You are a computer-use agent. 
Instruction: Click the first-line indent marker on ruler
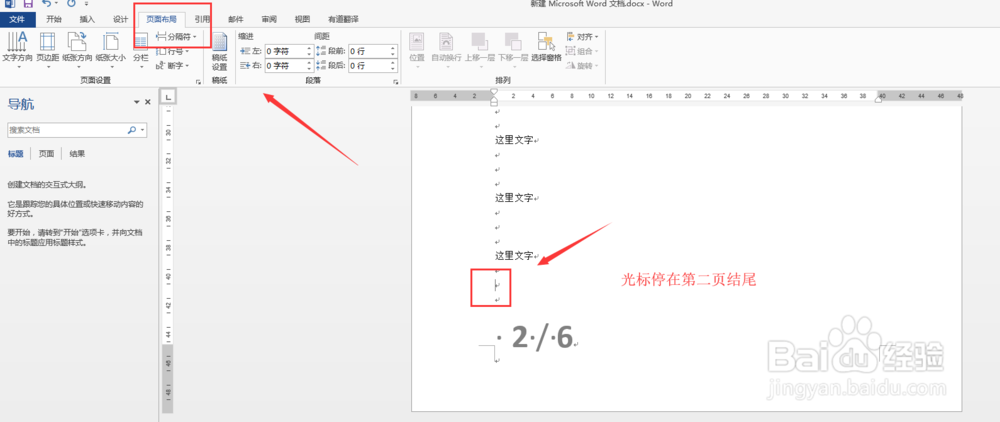[x=493, y=92]
